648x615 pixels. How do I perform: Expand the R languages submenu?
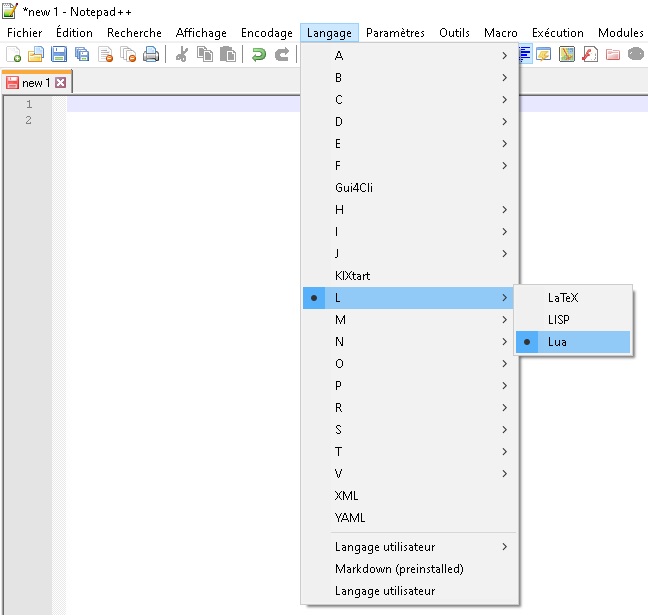tap(410, 408)
